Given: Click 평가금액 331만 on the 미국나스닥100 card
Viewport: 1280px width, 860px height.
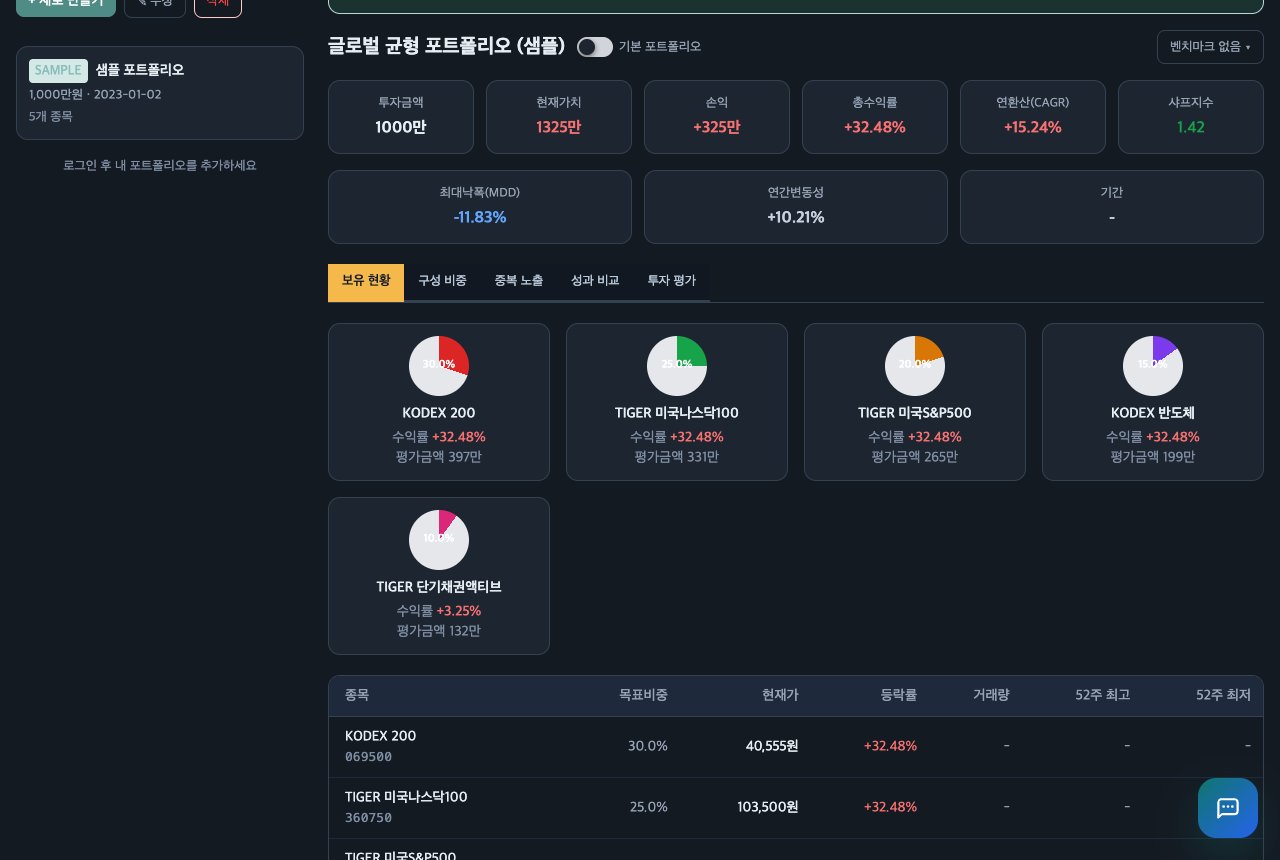Looking at the screenshot, I should 677,457.
